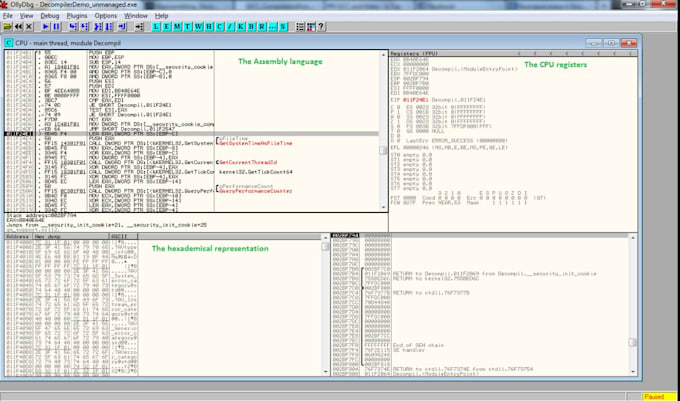Viewport: 680px width, 401px height.
Task: Restart the debugged program via rewind icon
Action: (x=18, y=27)
